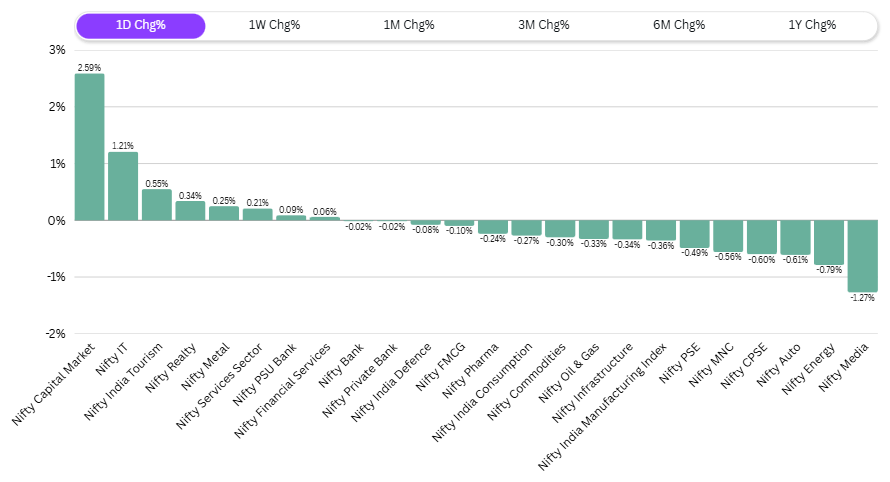The image size is (890, 482).
Task: Show the 6M Chg% period
Action: [x=678, y=25]
